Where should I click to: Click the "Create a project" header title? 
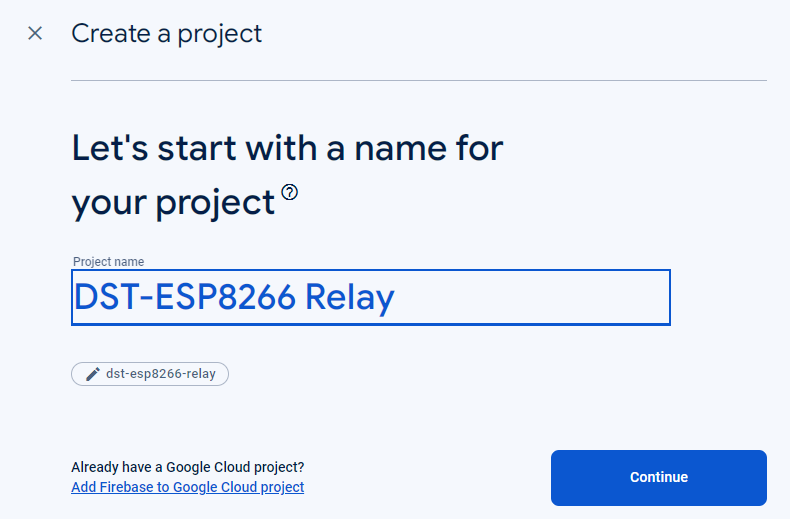click(166, 33)
